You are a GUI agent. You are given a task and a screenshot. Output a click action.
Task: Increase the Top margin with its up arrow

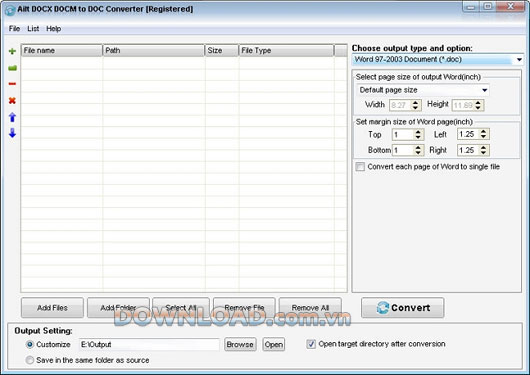(418, 132)
